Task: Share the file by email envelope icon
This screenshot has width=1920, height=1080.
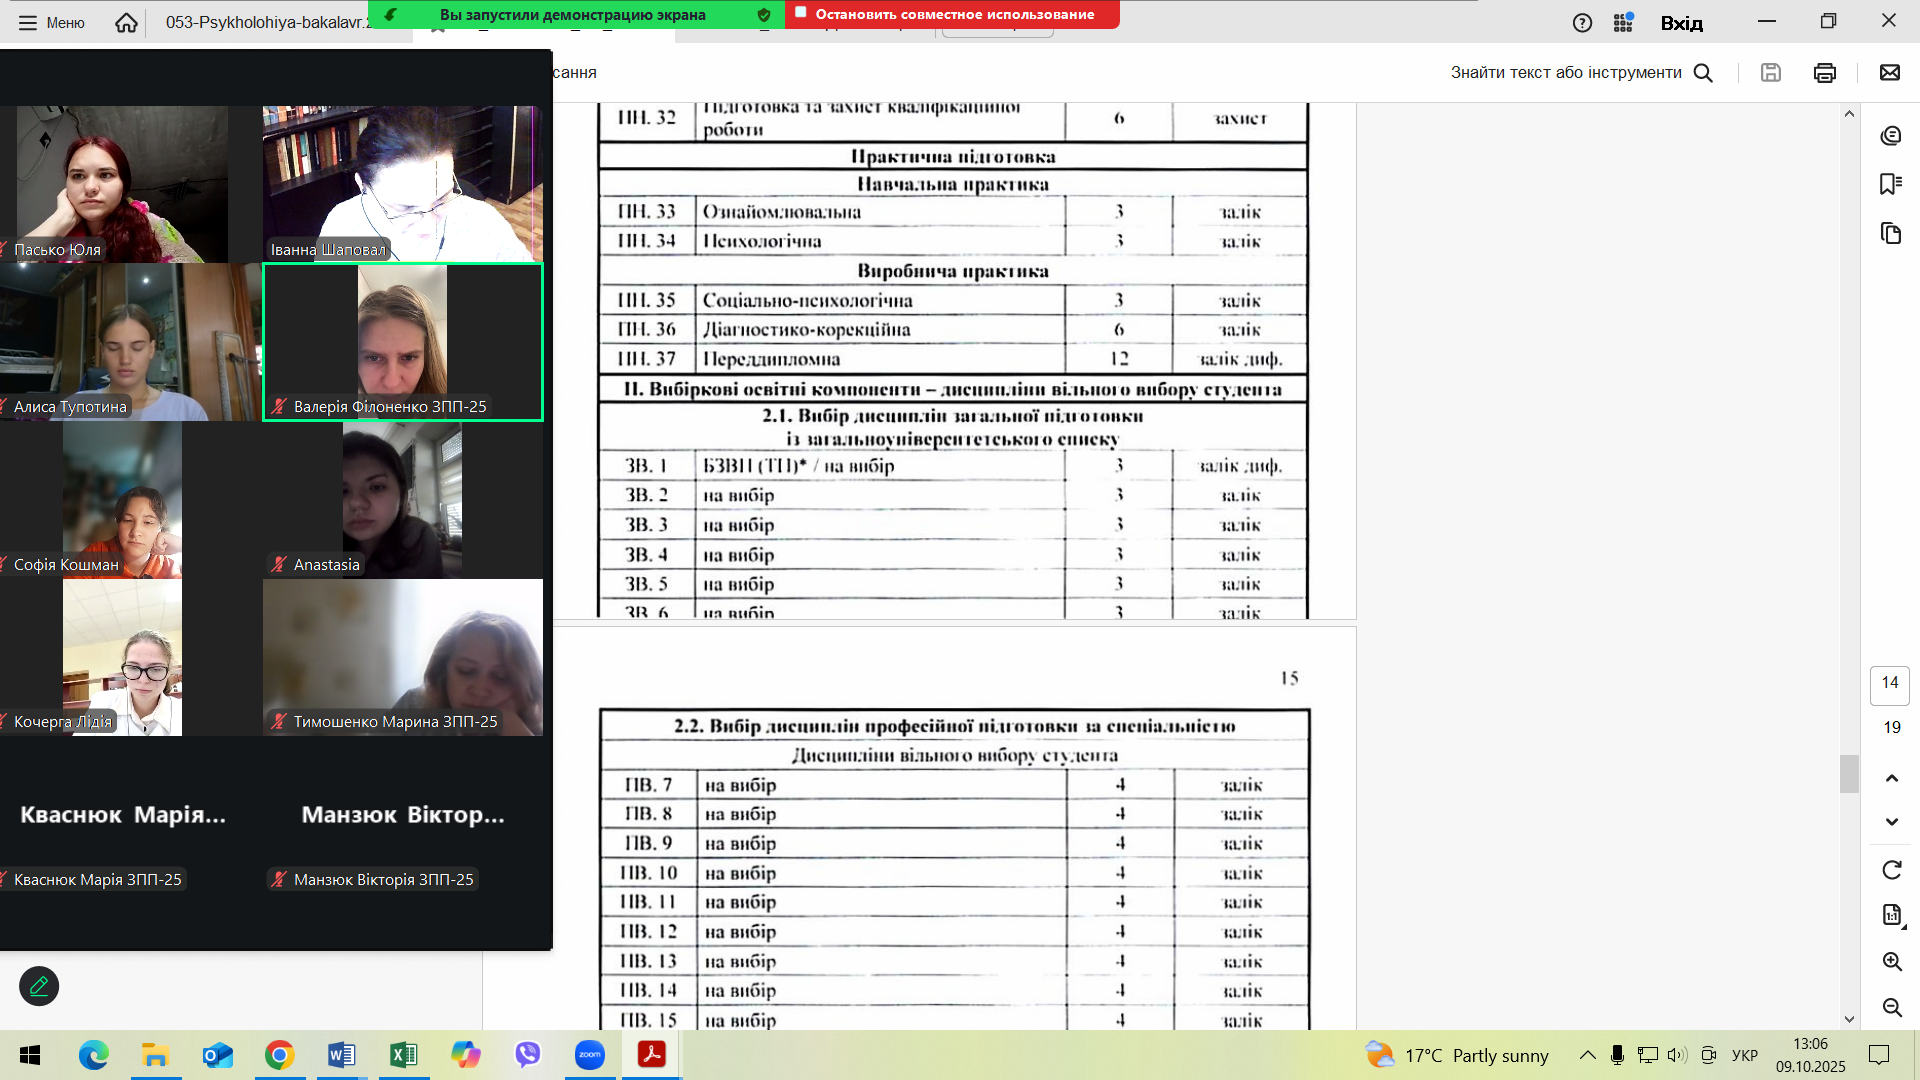Action: tap(1889, 72)
